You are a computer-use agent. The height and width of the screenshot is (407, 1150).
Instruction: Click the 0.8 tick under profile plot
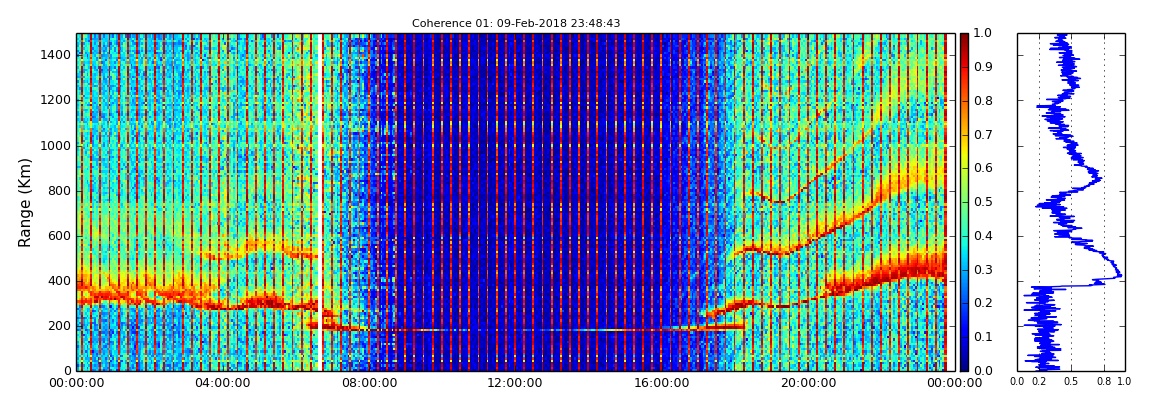tap(1105, 381)
